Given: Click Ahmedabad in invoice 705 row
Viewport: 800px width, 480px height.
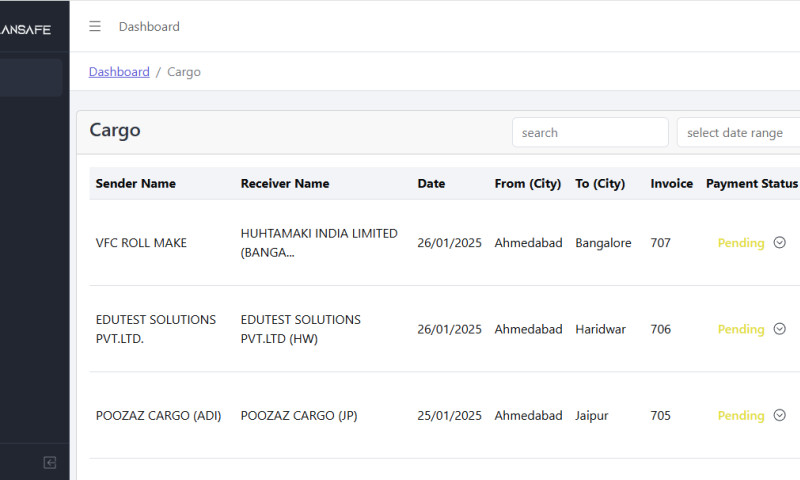Looking at the screenshot, I should 528,416.
